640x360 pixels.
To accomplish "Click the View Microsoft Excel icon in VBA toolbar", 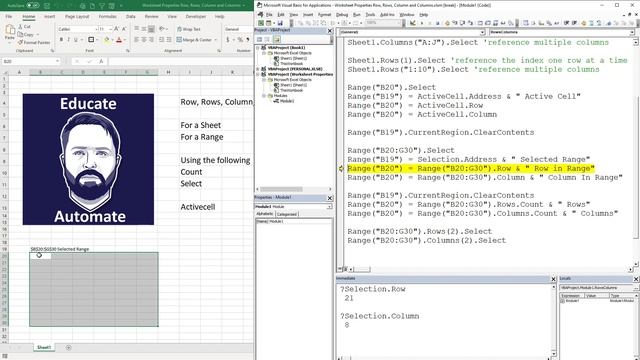I will tap(261, 23).
